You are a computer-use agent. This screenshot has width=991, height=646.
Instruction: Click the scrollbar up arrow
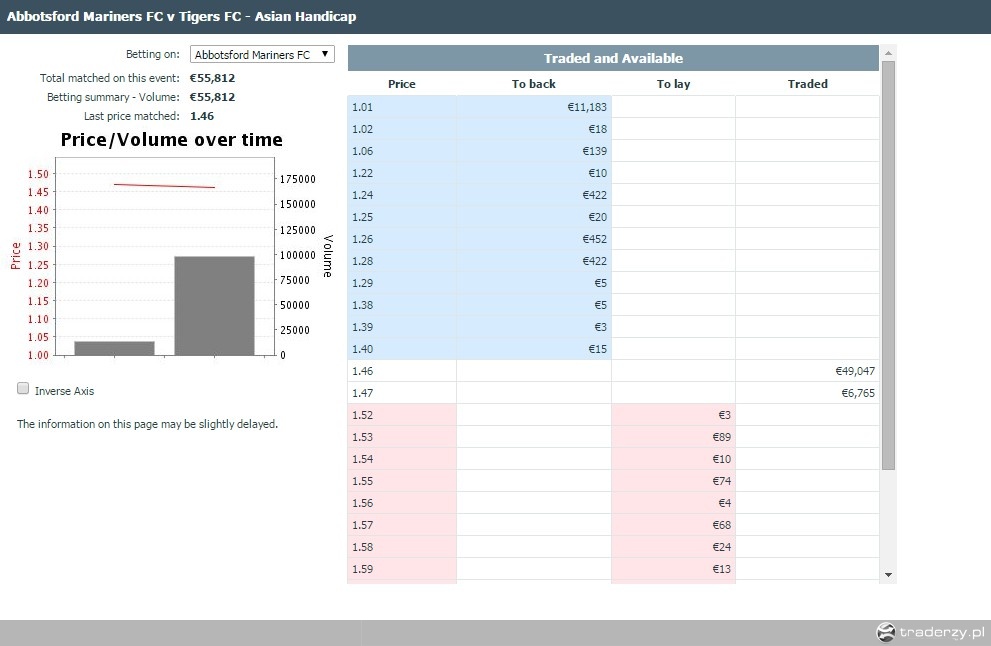pos(888,53)
